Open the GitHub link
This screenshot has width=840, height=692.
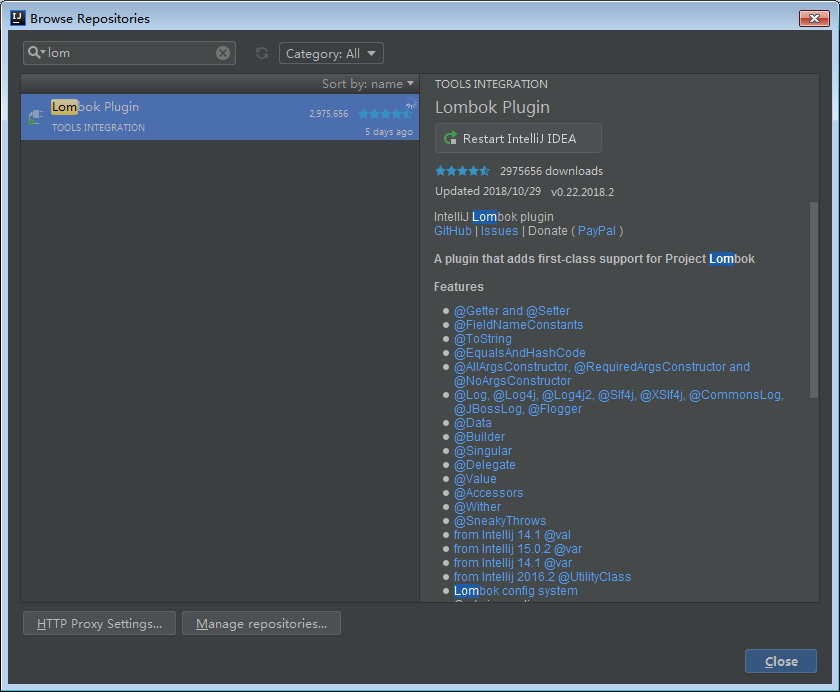coord(453,231)
